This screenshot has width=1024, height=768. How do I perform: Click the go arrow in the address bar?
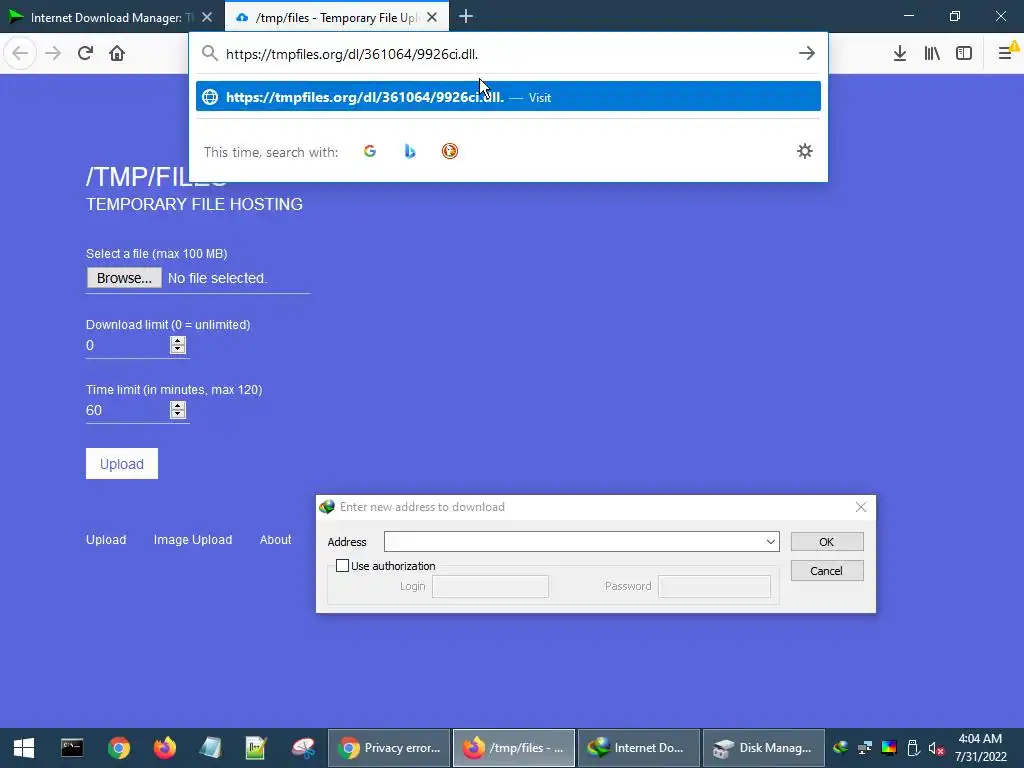(807, 53)
